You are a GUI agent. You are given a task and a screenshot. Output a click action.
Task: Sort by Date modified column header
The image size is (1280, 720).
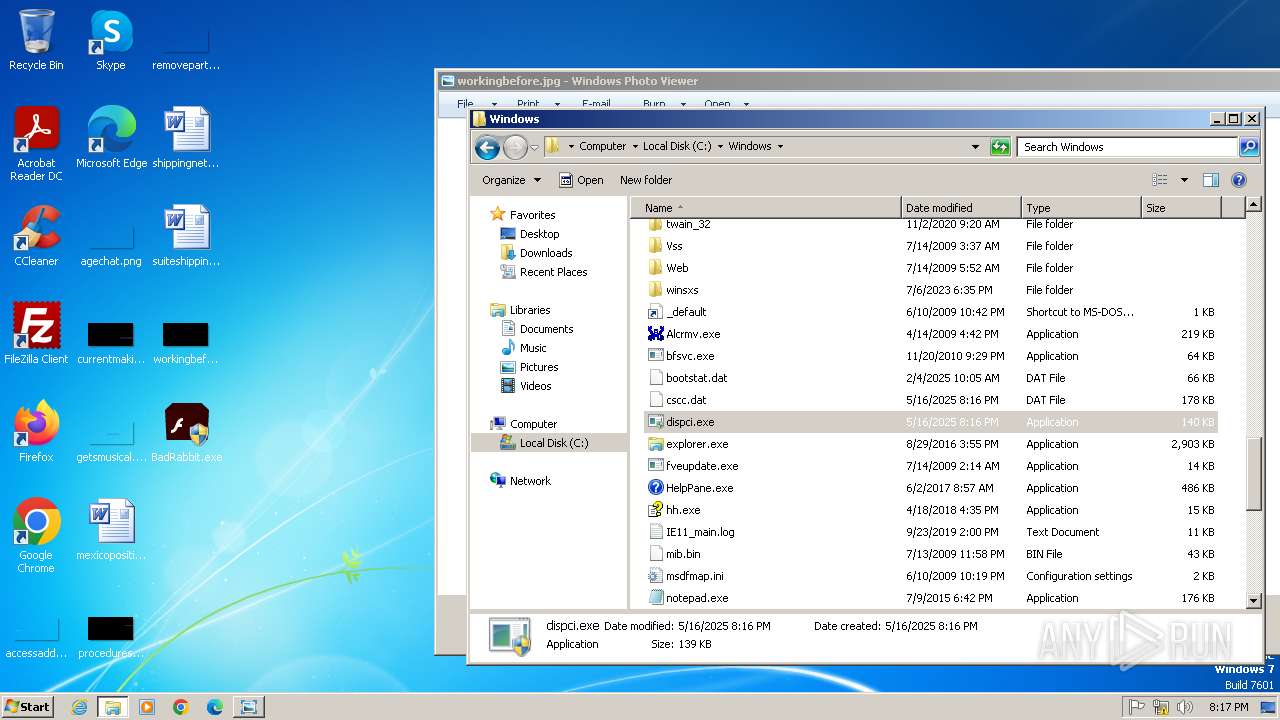point(961,208)
